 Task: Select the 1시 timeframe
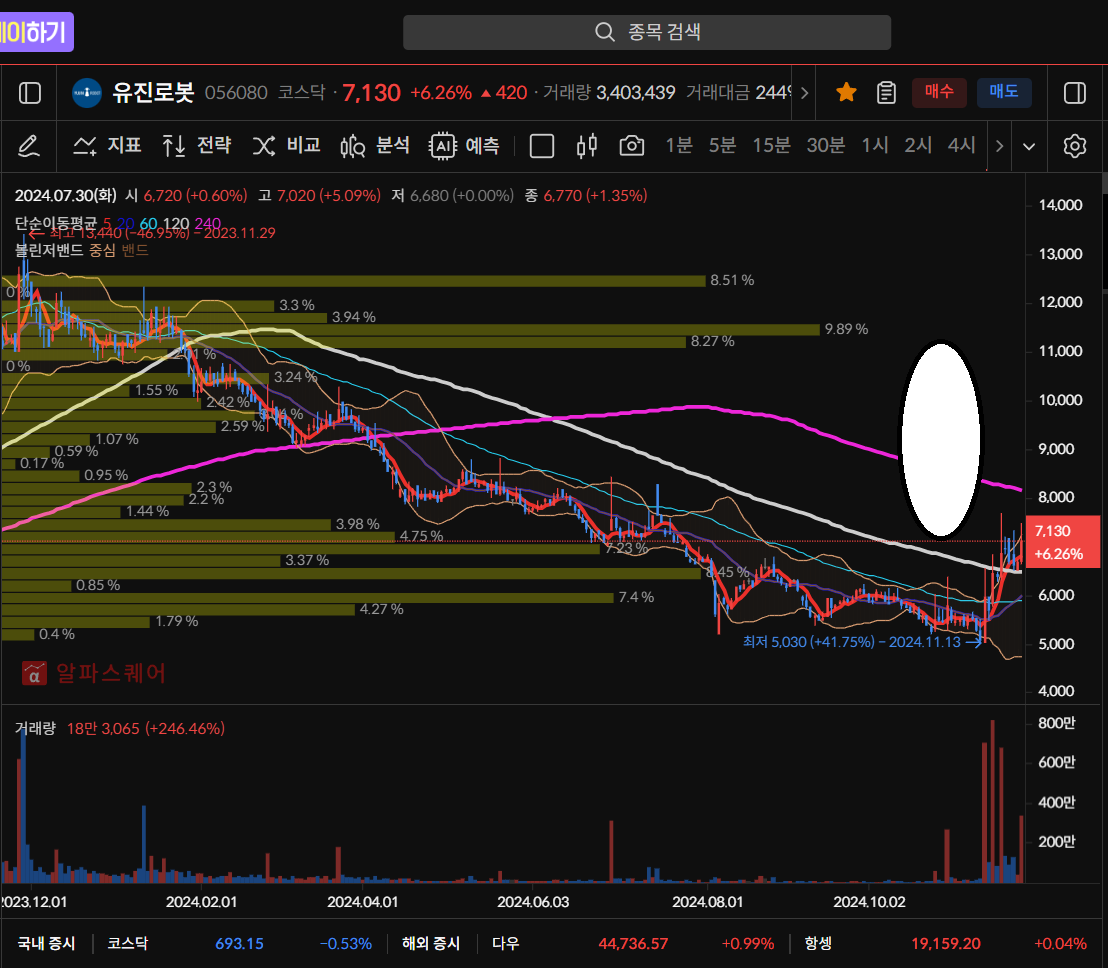coord(875,146)
